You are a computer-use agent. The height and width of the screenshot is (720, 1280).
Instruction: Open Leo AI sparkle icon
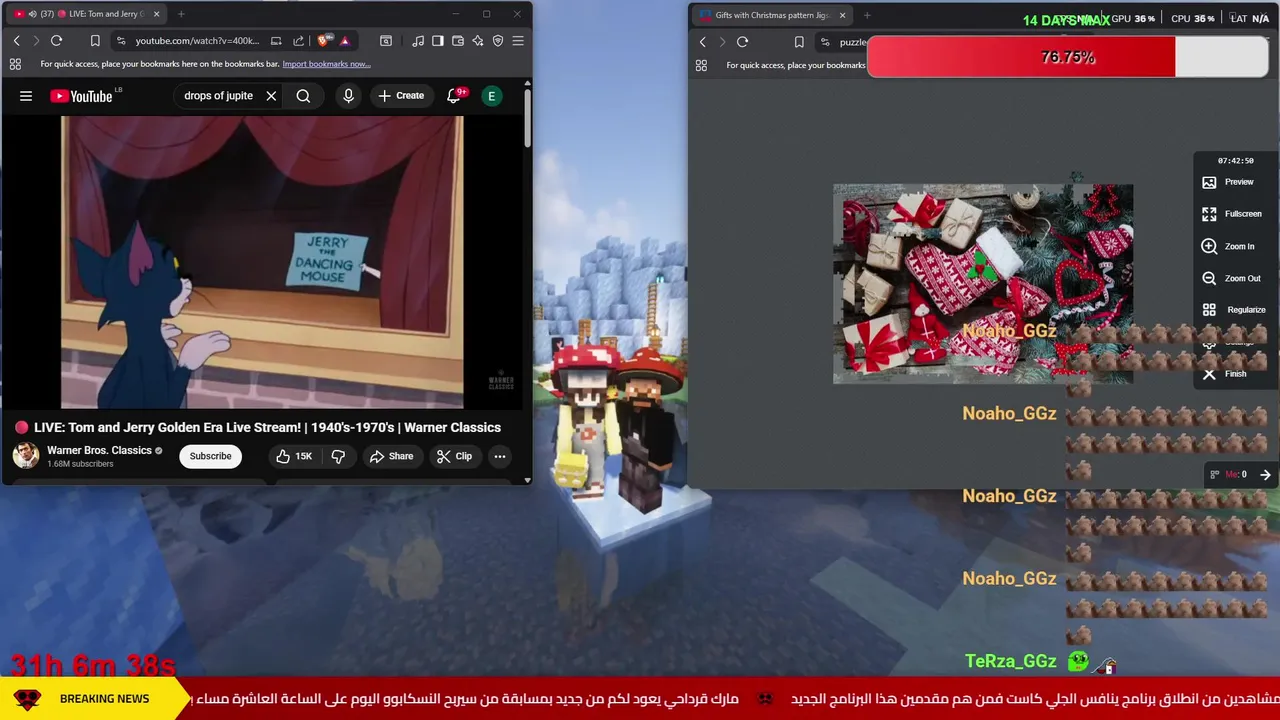(x=478, y=41)
